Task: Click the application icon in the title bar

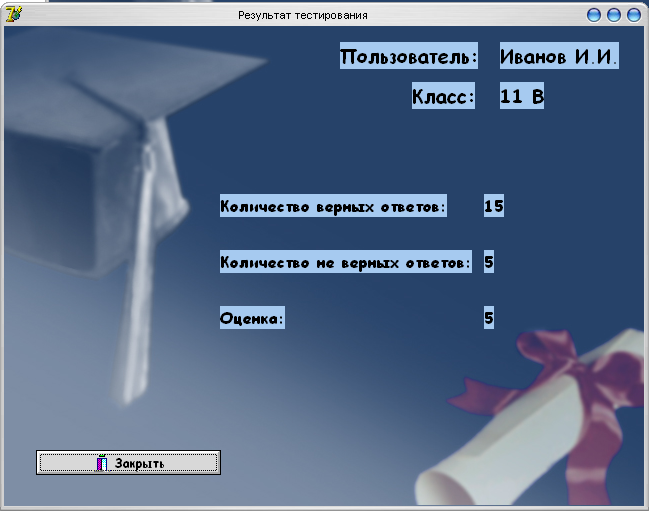Action: [x=14, y=14]
